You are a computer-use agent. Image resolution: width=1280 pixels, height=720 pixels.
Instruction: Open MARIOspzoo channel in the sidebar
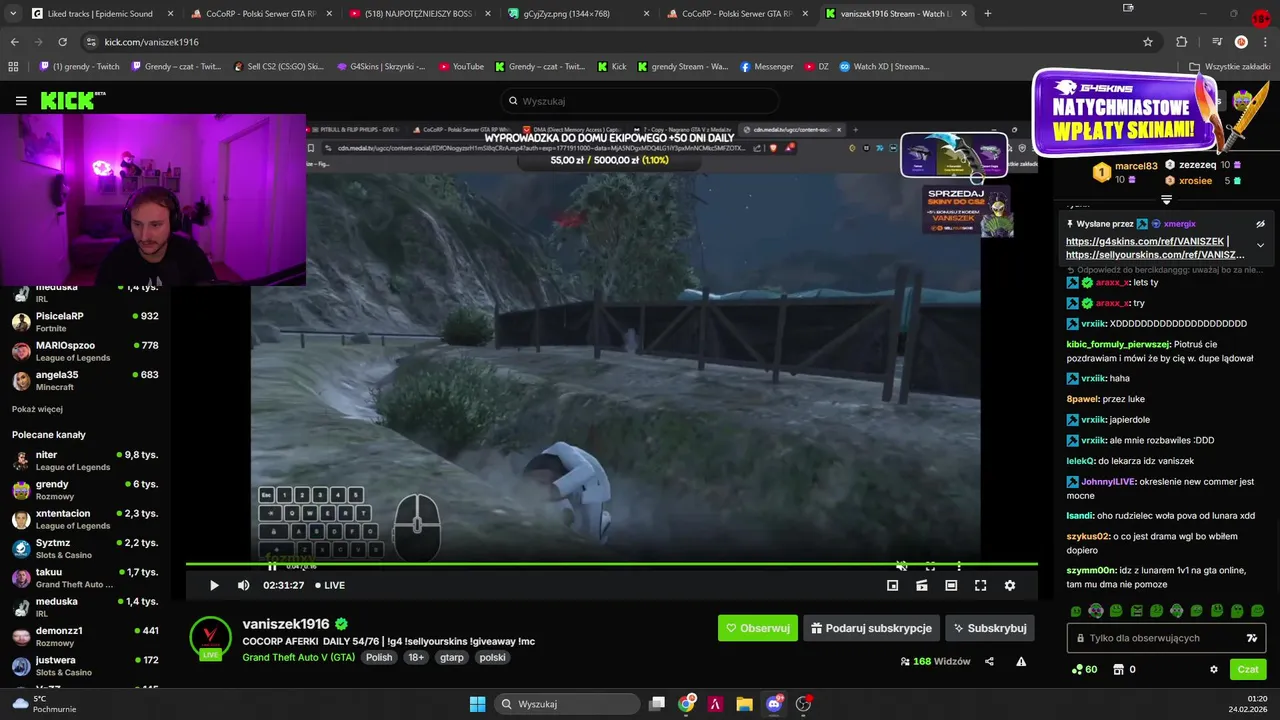click(85, 351)
